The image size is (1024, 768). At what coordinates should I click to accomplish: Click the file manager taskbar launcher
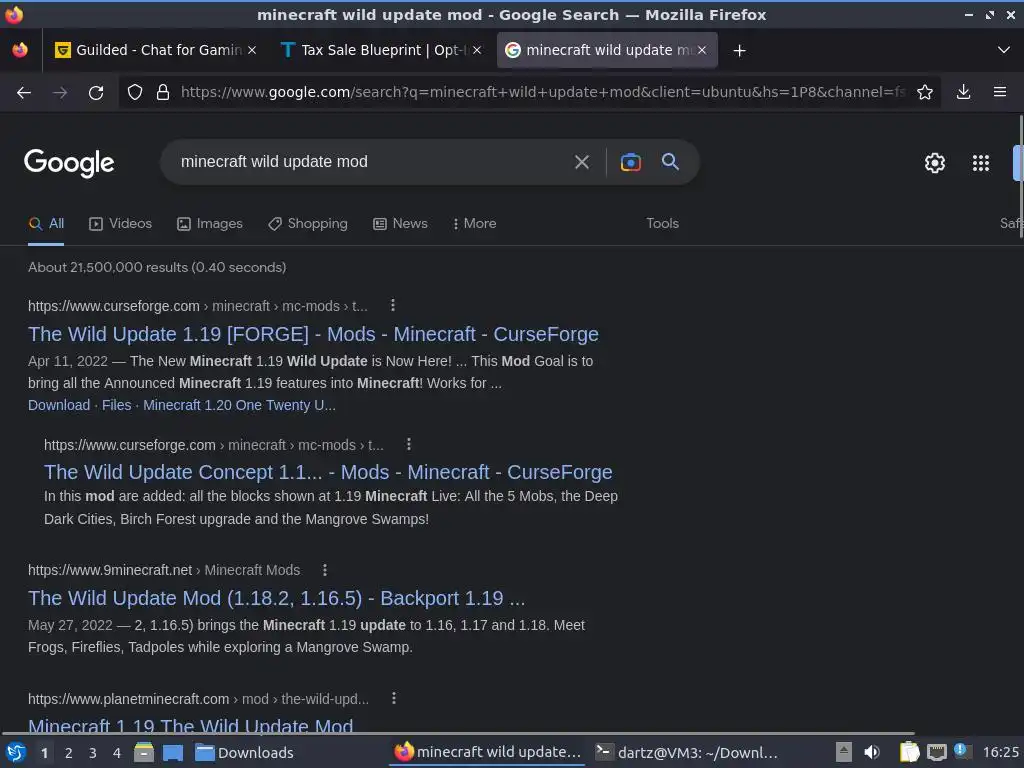click(144, 753)
